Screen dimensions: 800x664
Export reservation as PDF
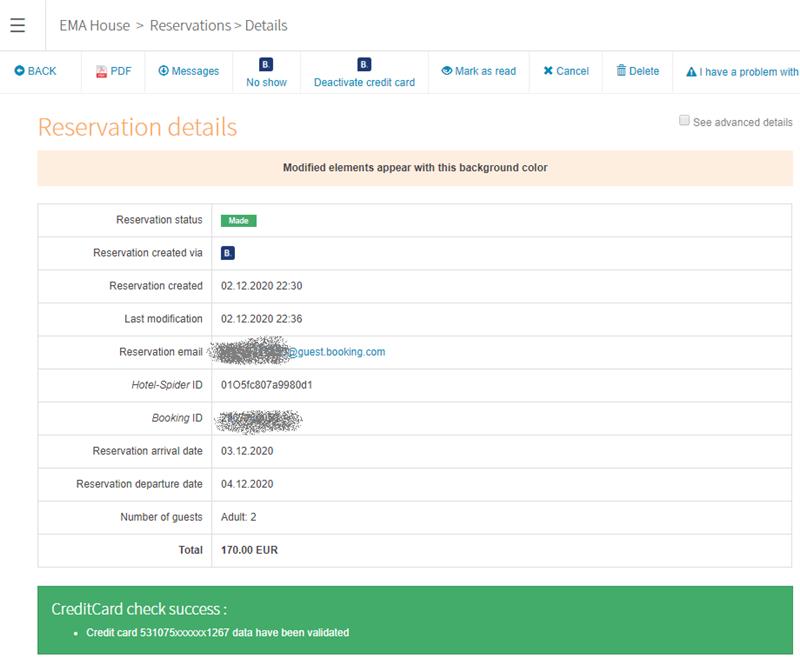[x=113, y=71]
